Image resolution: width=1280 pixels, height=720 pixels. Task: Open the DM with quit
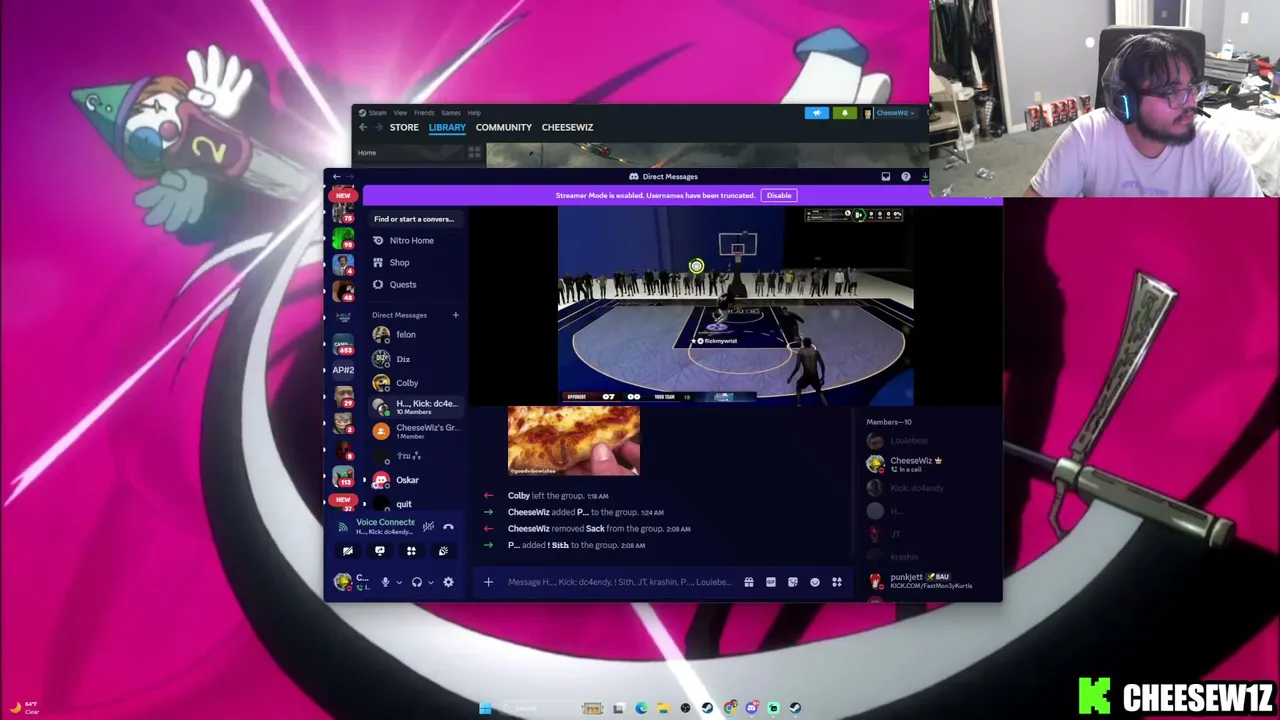pyautogui.click(x=414, y=504)
